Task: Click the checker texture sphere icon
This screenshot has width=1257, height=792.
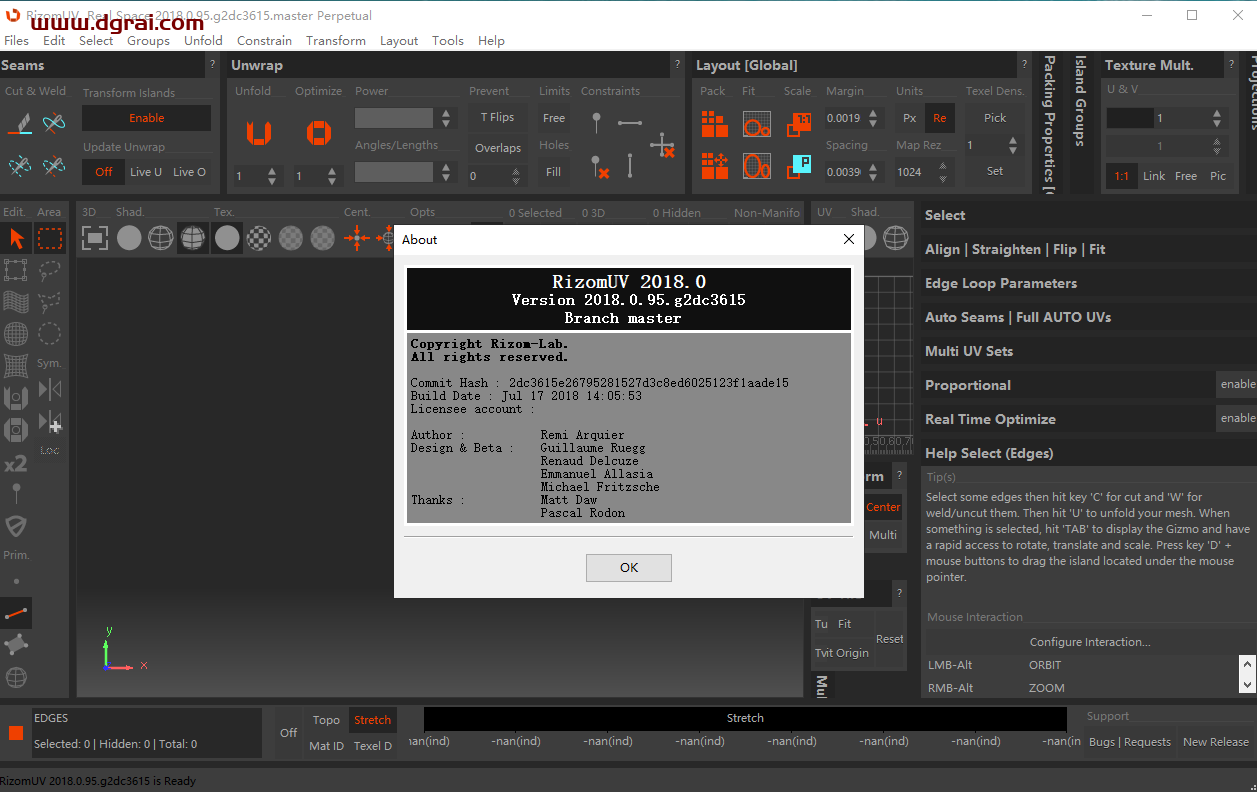Action: pos(259,238)
